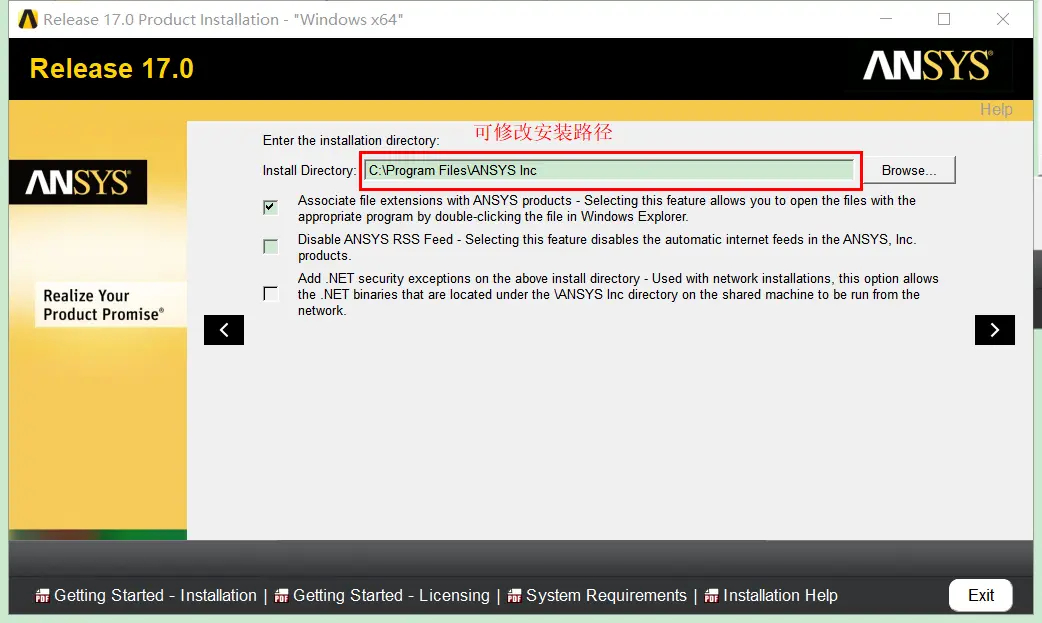Click 'Realize Your Product Promise' text

point(104,305)
